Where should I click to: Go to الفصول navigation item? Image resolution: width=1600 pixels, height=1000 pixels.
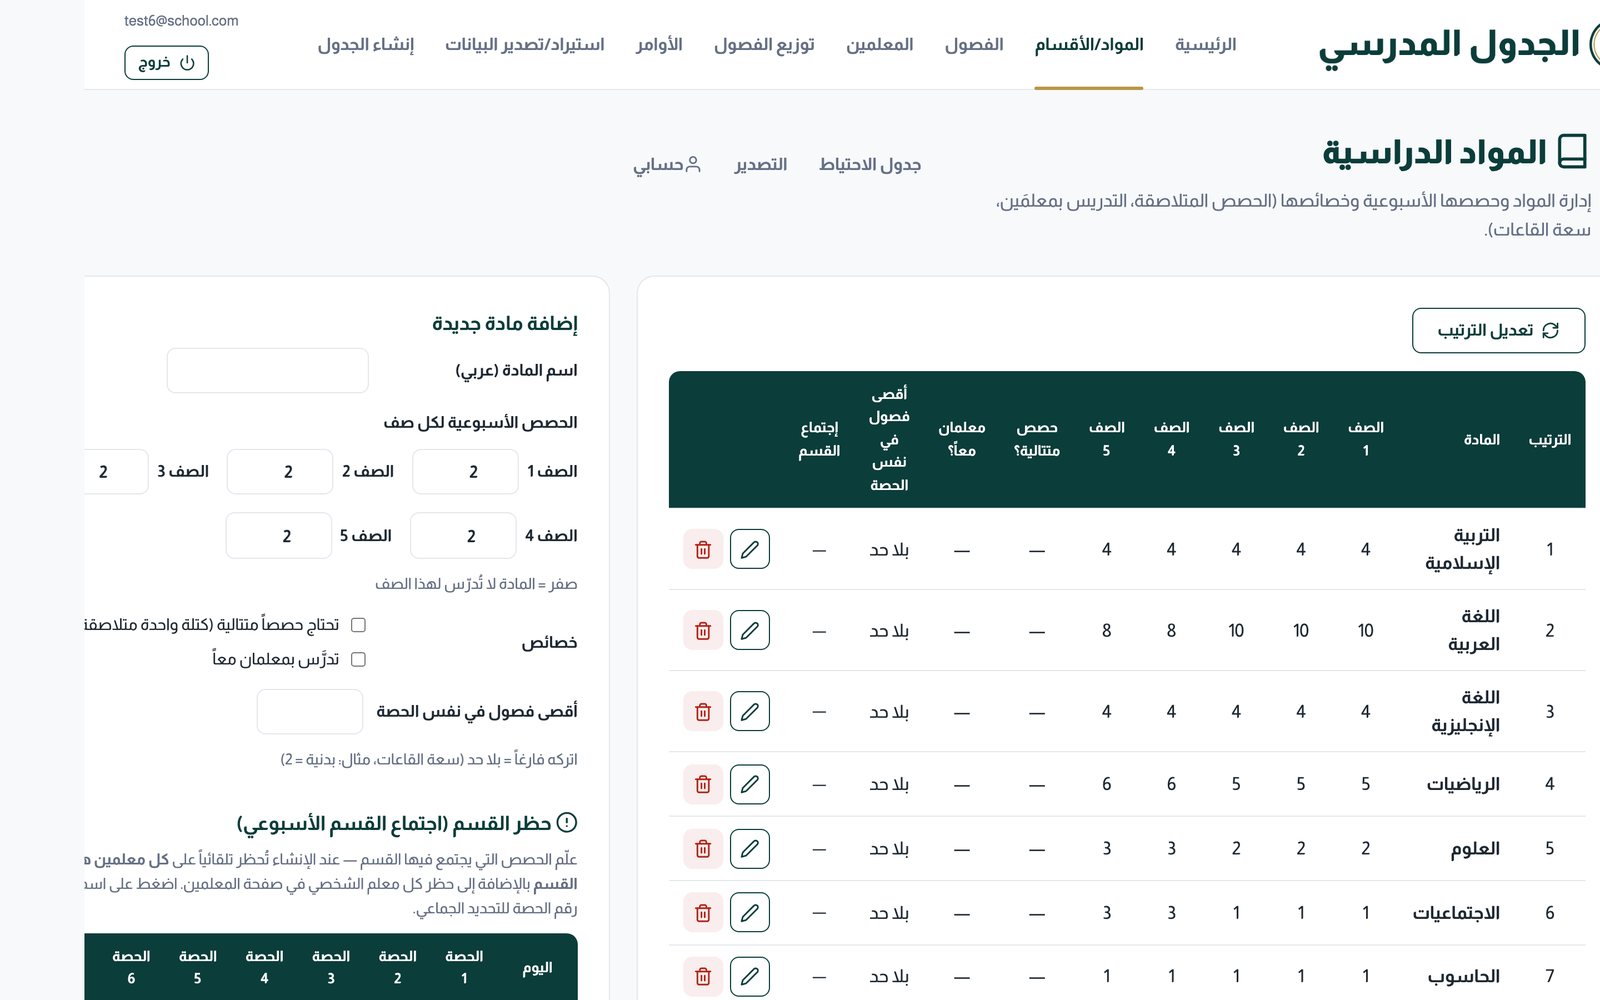tap(974, 44)
